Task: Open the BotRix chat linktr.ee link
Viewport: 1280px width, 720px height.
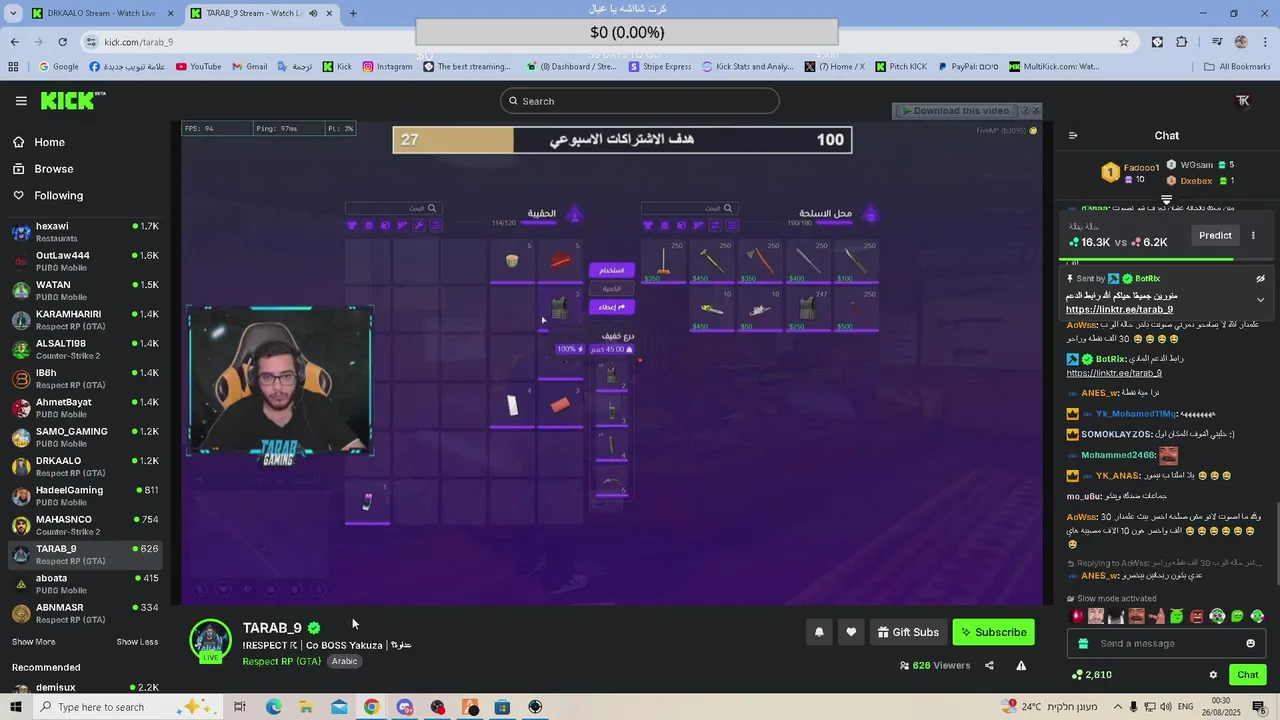Action: (1114, 373)
